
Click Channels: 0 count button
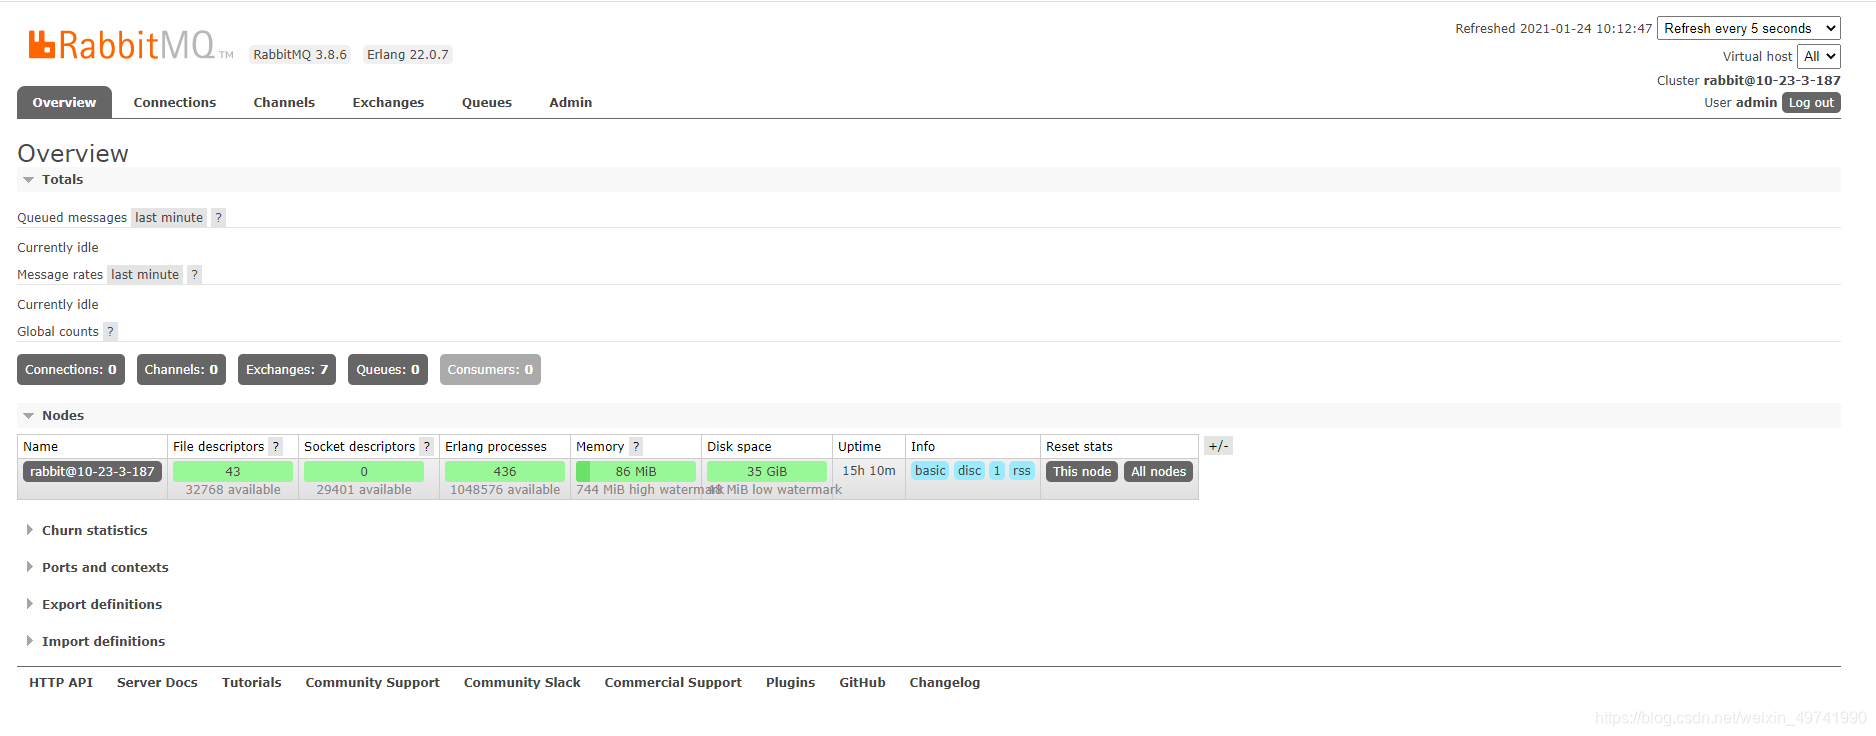181,370
